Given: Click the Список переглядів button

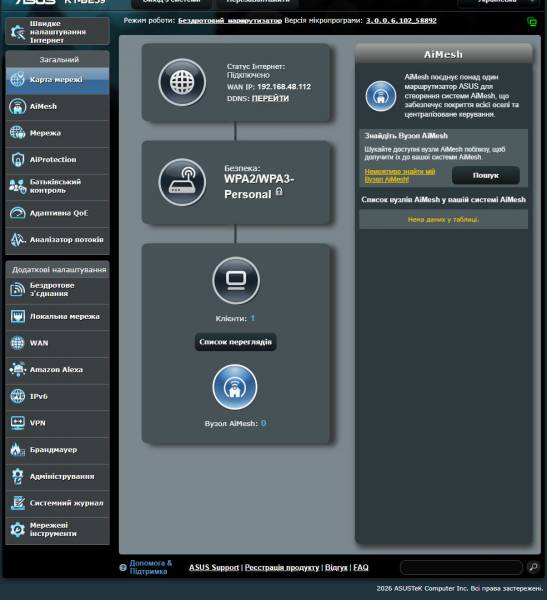Looking at the screenshot, I should (235, 342).
